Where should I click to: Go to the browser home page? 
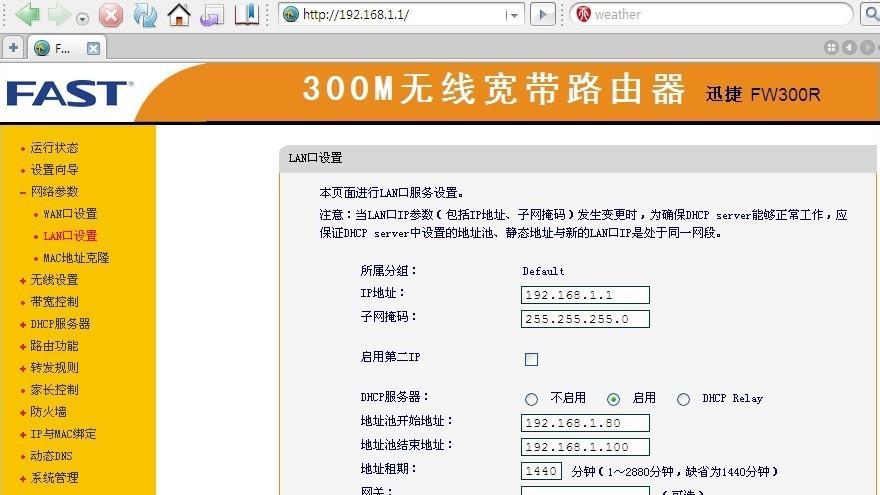(x=179, y=15)
